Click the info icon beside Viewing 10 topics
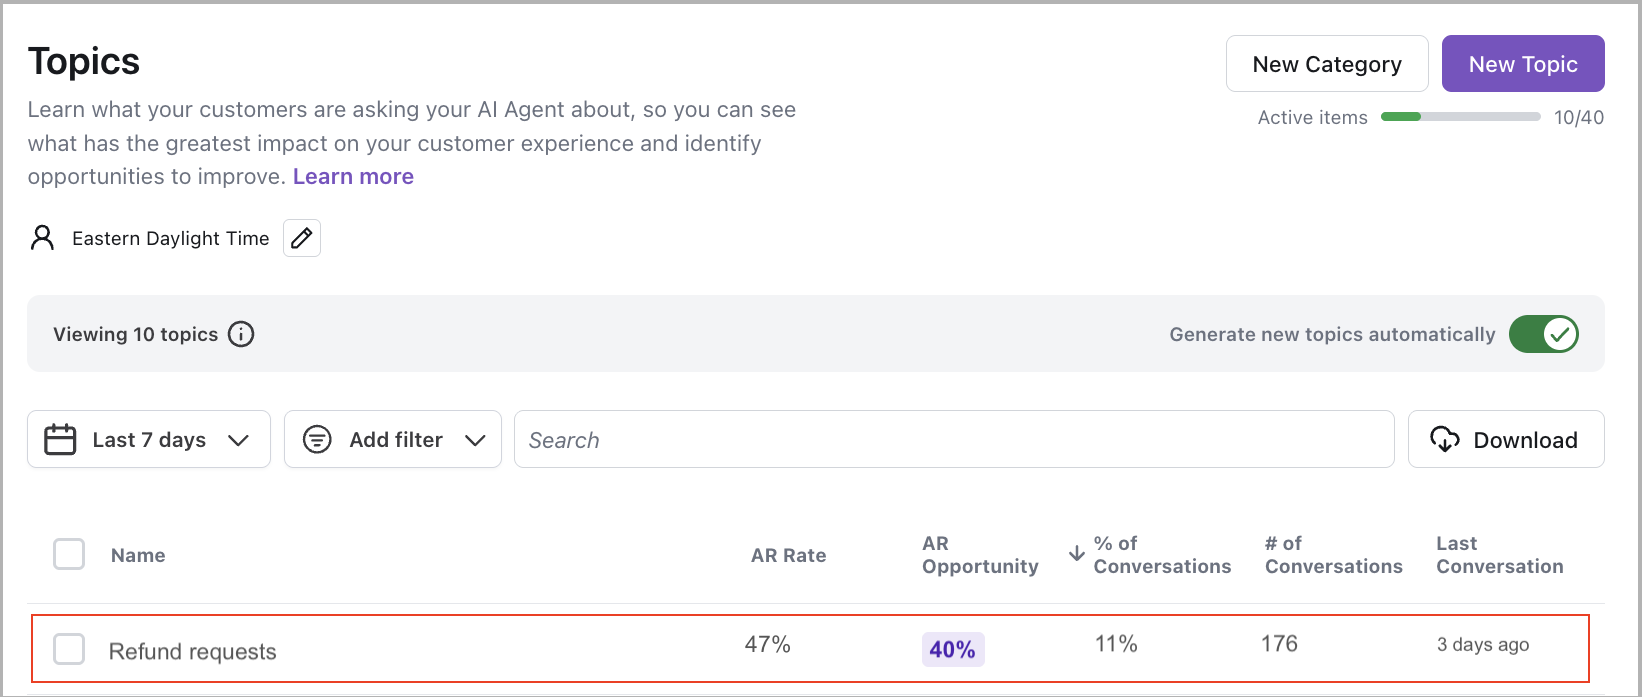The width and height of the screenshot is (1642, 697). click(241, 334)
